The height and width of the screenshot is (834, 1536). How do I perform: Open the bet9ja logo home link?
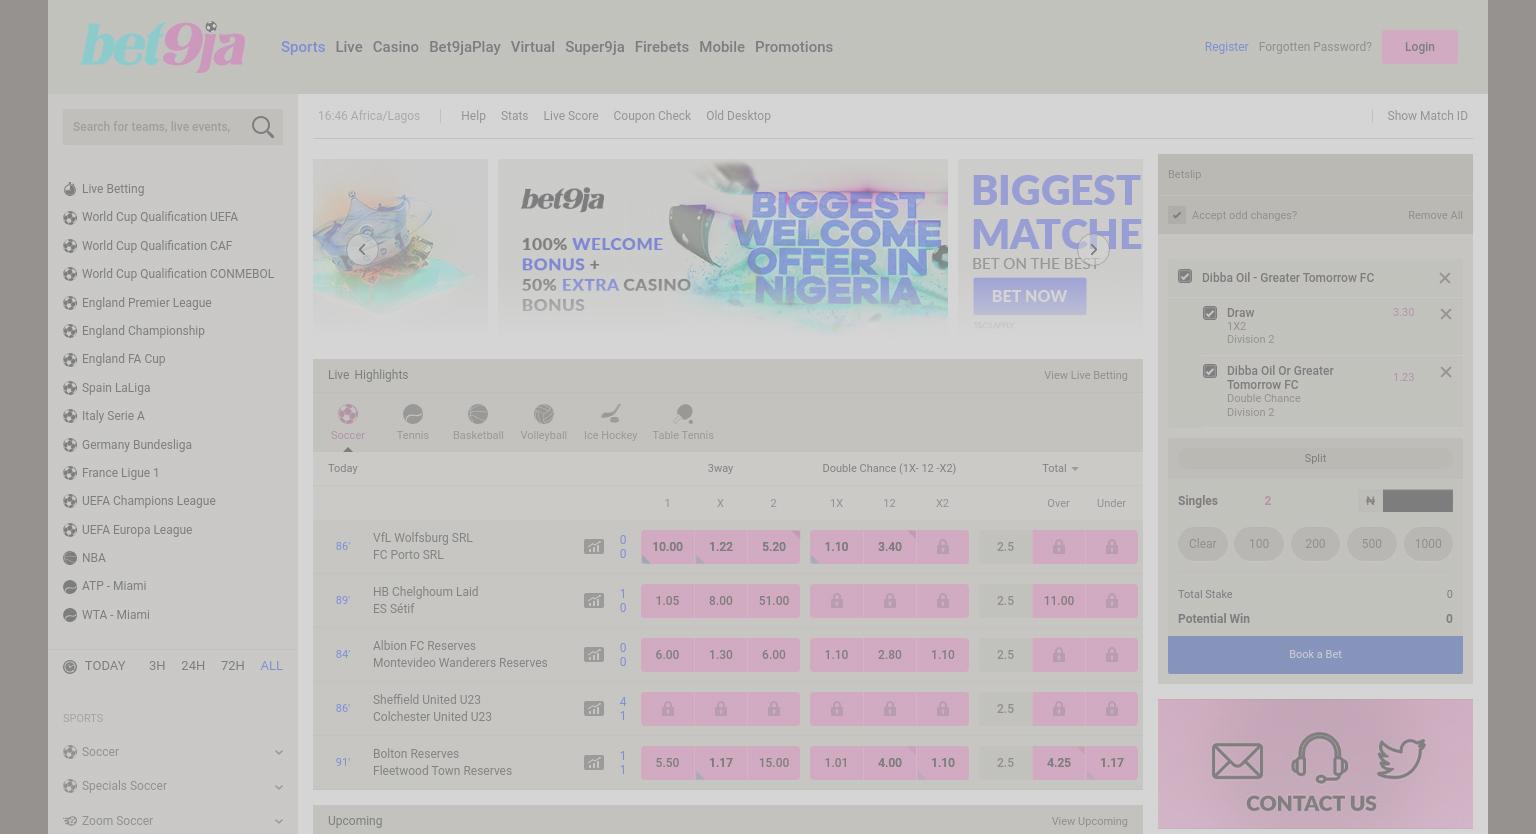[x=163, y=46]
